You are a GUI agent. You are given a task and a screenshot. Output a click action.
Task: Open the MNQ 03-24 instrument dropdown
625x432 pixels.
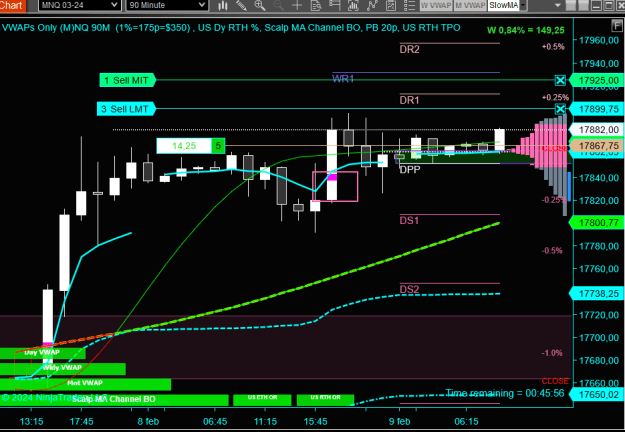click(80, 5)
